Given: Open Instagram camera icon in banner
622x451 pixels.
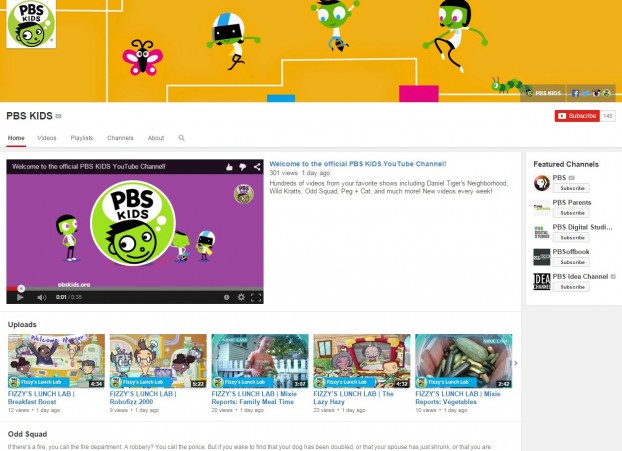Looking at the screenshot, I should (x=596, y=93).
